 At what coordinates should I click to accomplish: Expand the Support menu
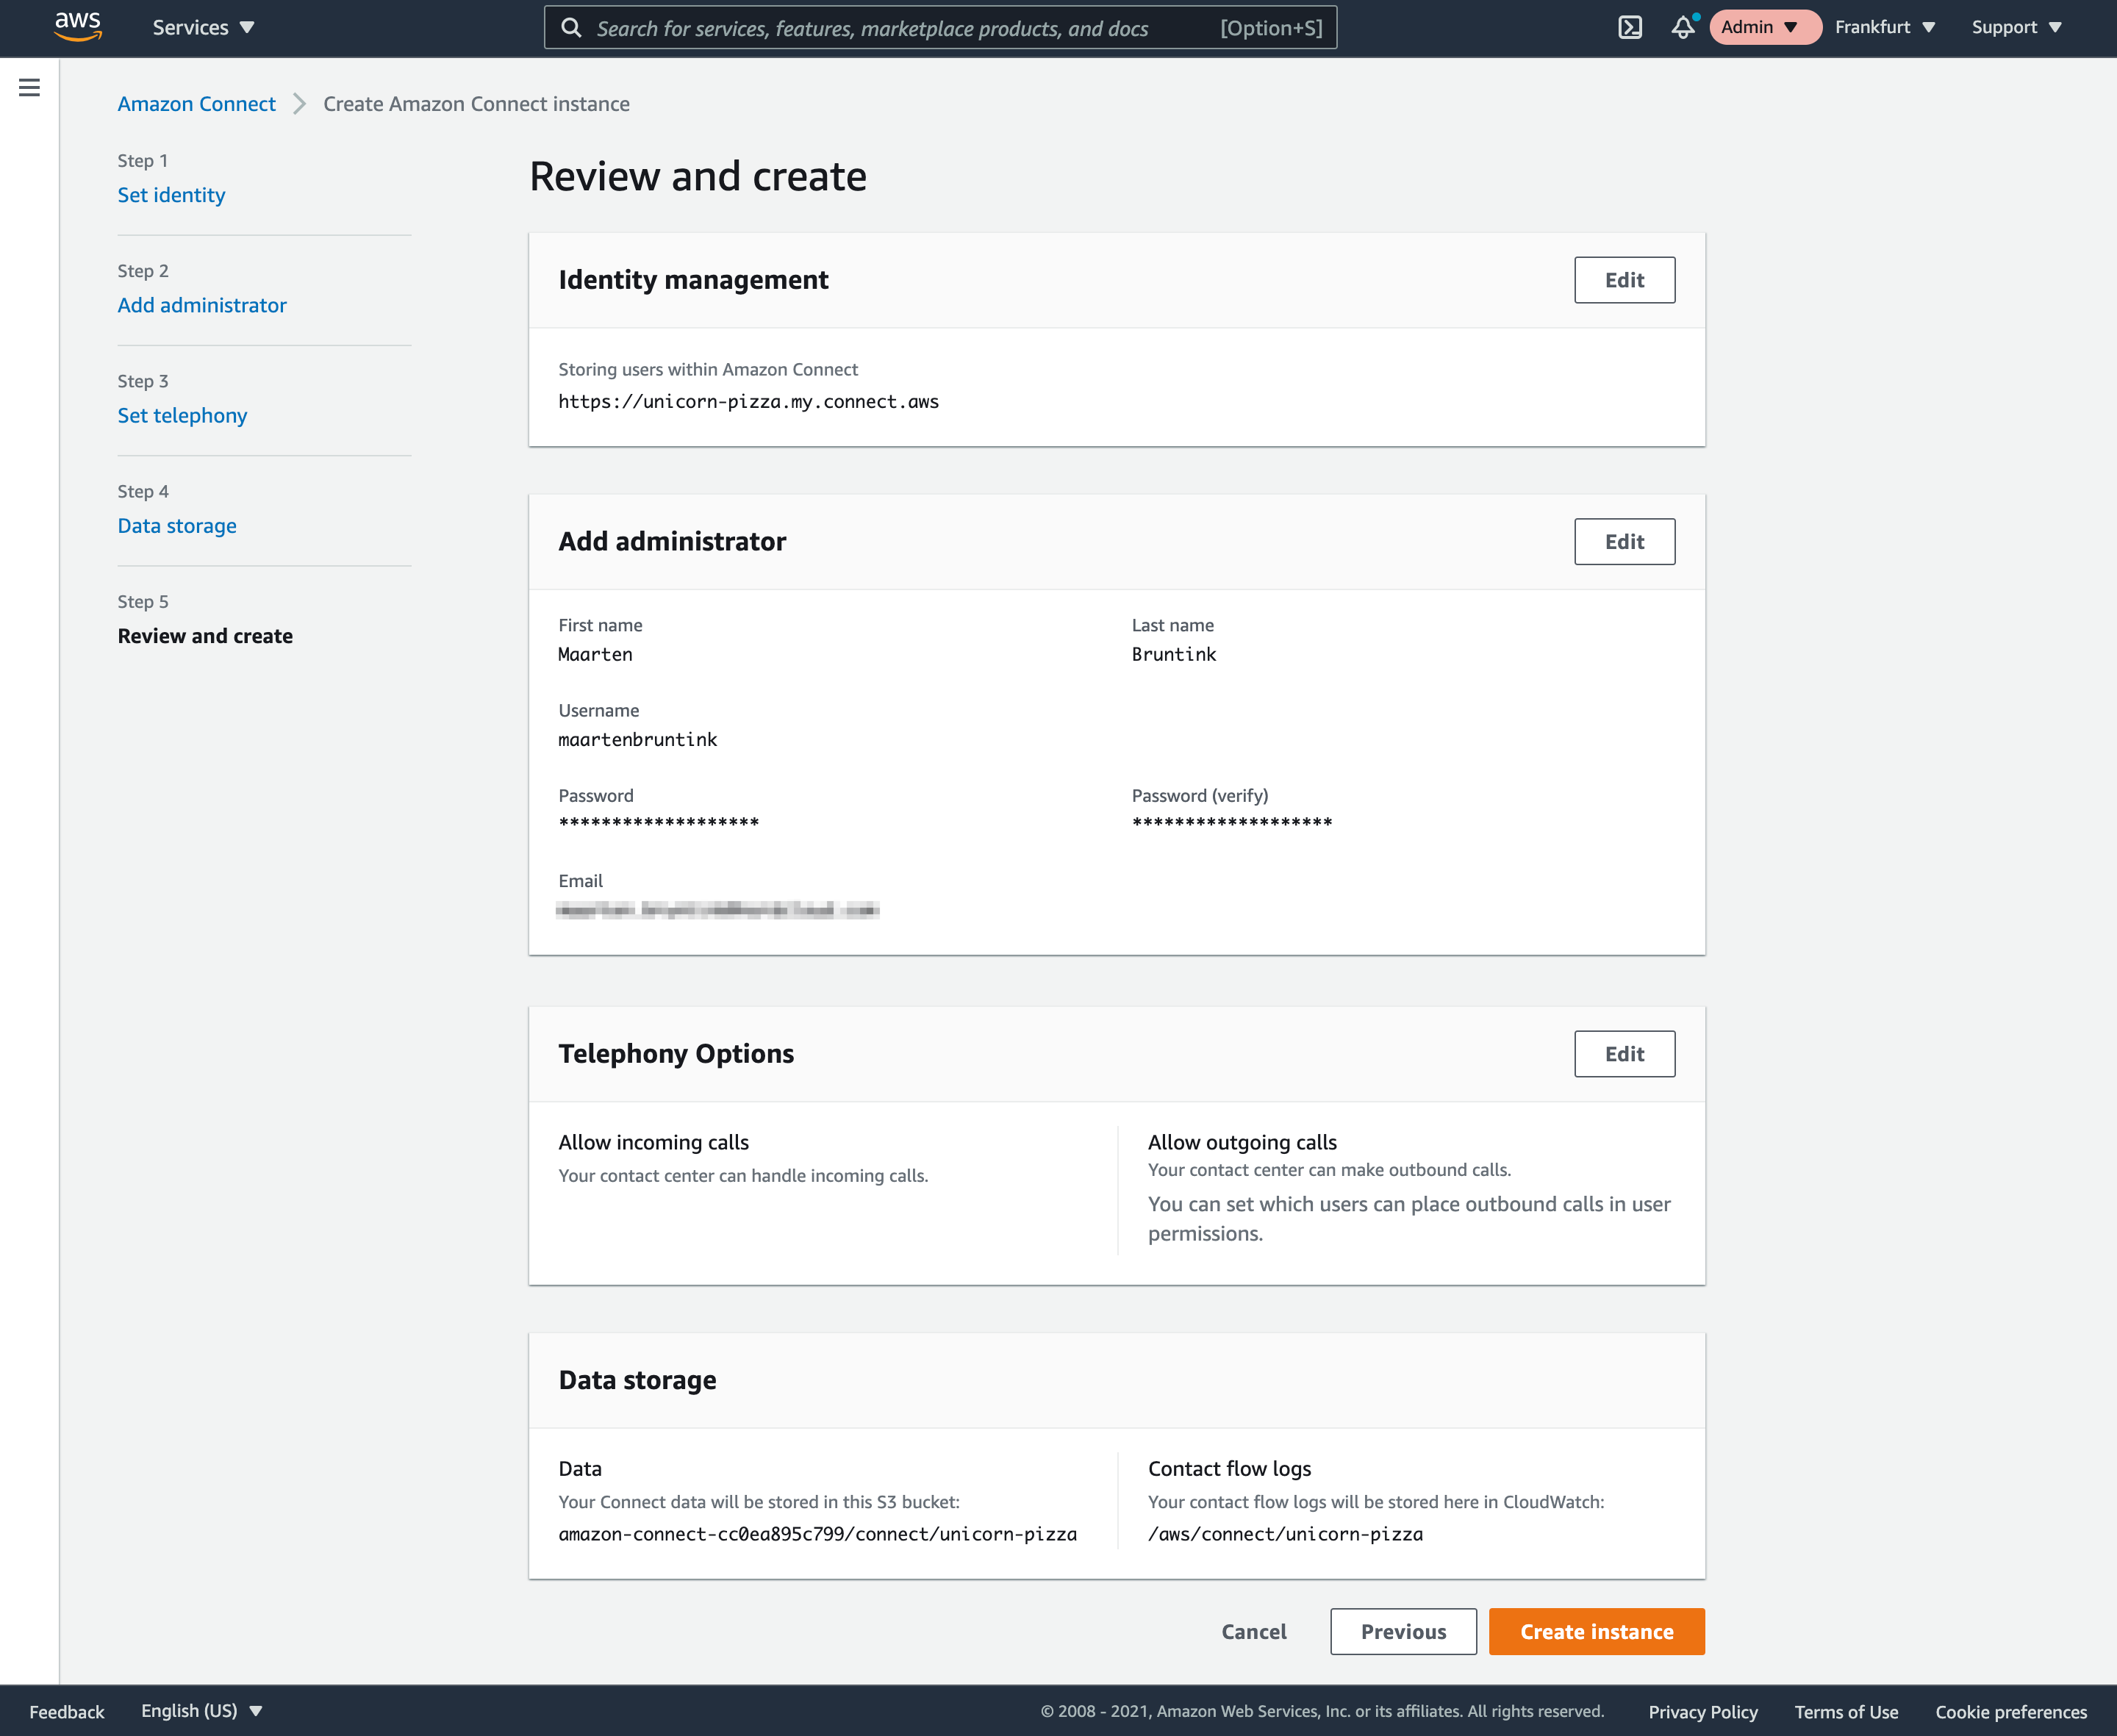(x=2016, y=27)
